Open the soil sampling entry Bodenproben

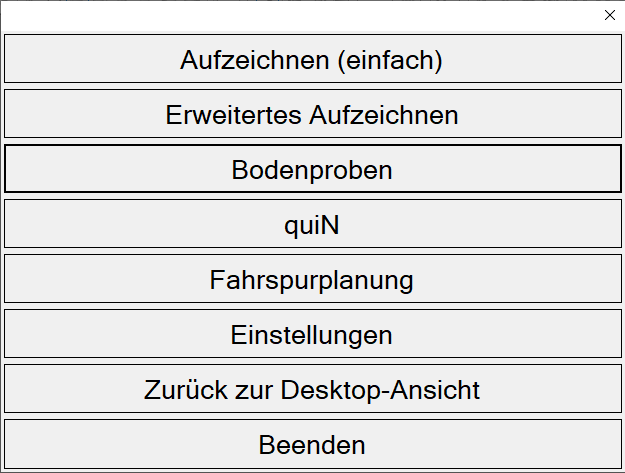pyautogui.click(x=312, y=169)
